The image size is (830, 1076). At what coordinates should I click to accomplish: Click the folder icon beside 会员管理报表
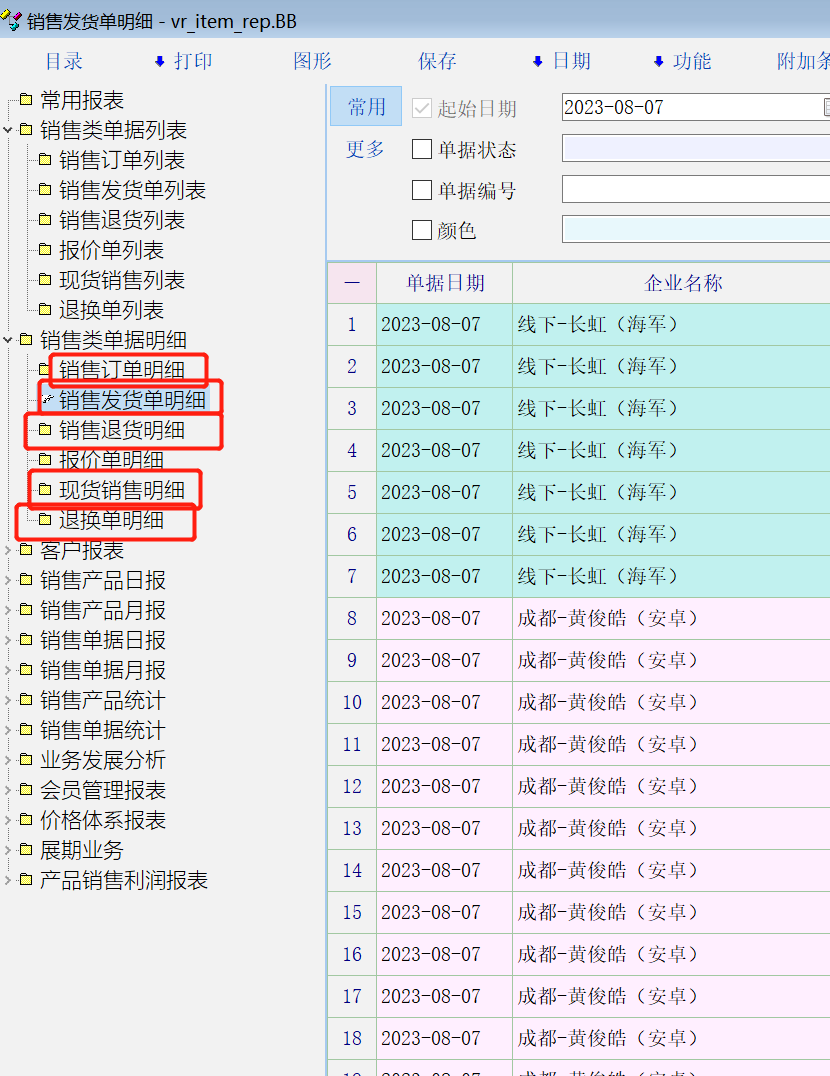pos(26,790)
